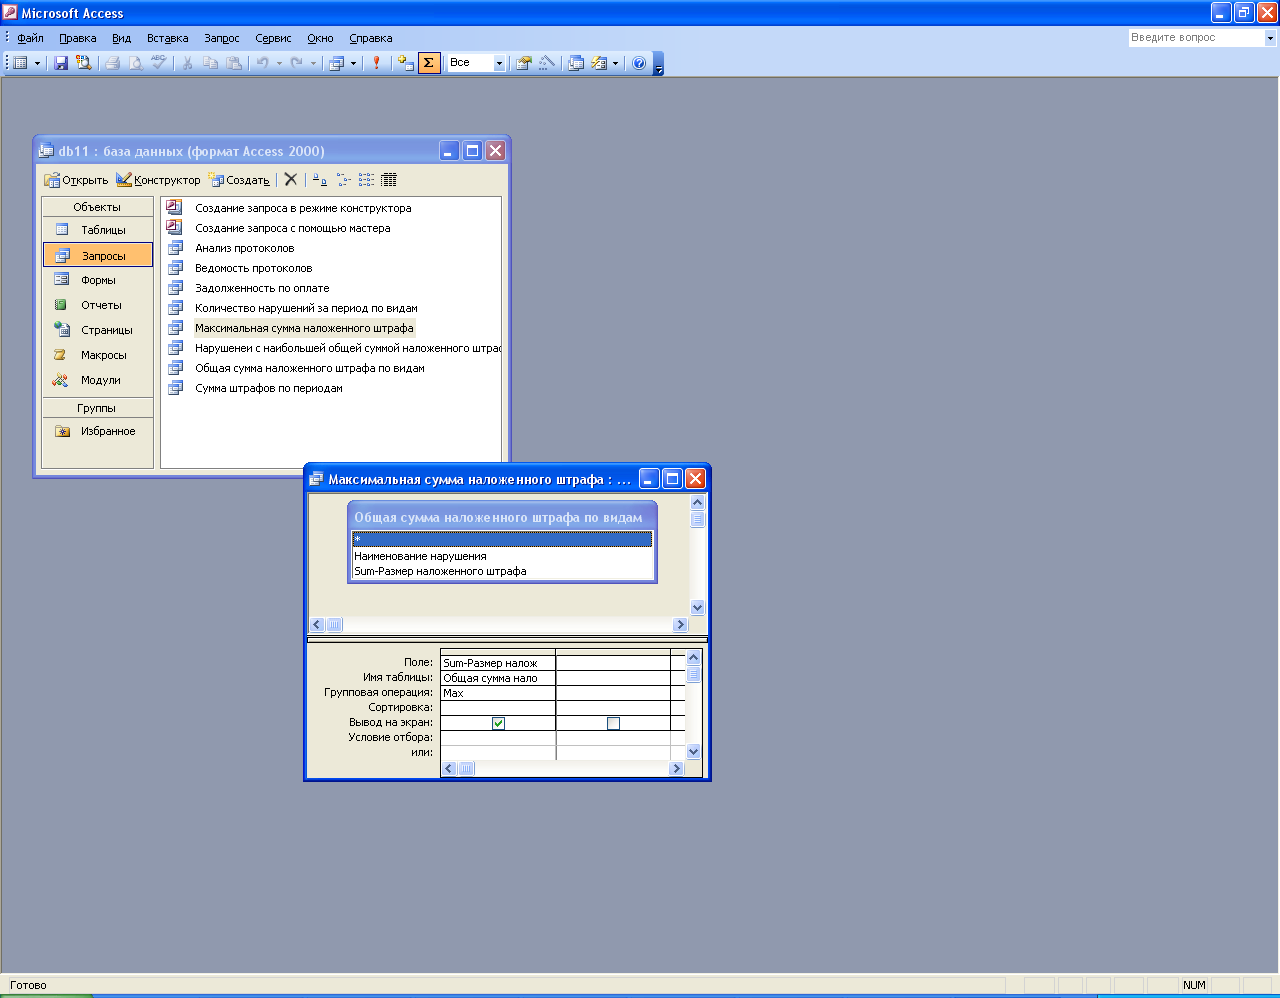The height and width of the screenshot is (998, 1280).
Task: Click the Объекты header bar
Action: pyautogui.click(x=98, y=207)
